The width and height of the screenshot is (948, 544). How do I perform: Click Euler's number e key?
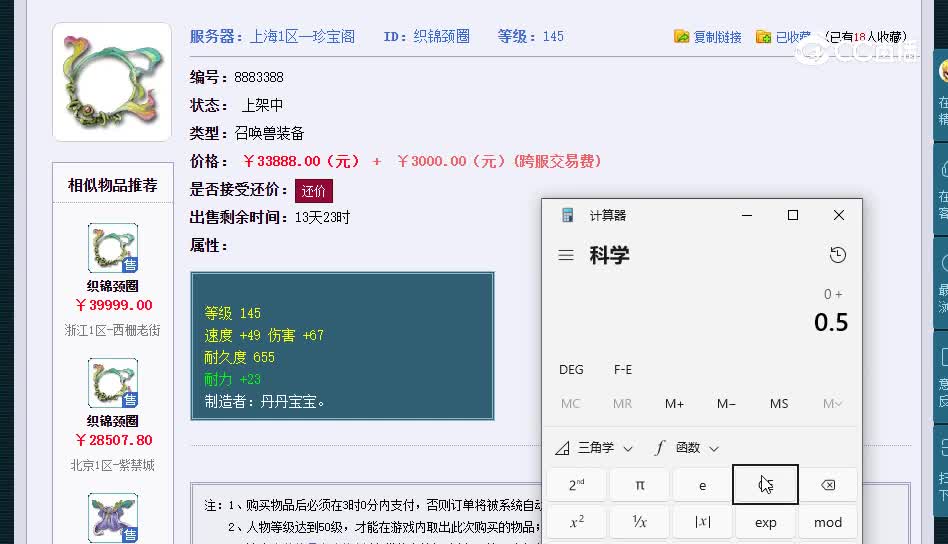coord(702,485)
